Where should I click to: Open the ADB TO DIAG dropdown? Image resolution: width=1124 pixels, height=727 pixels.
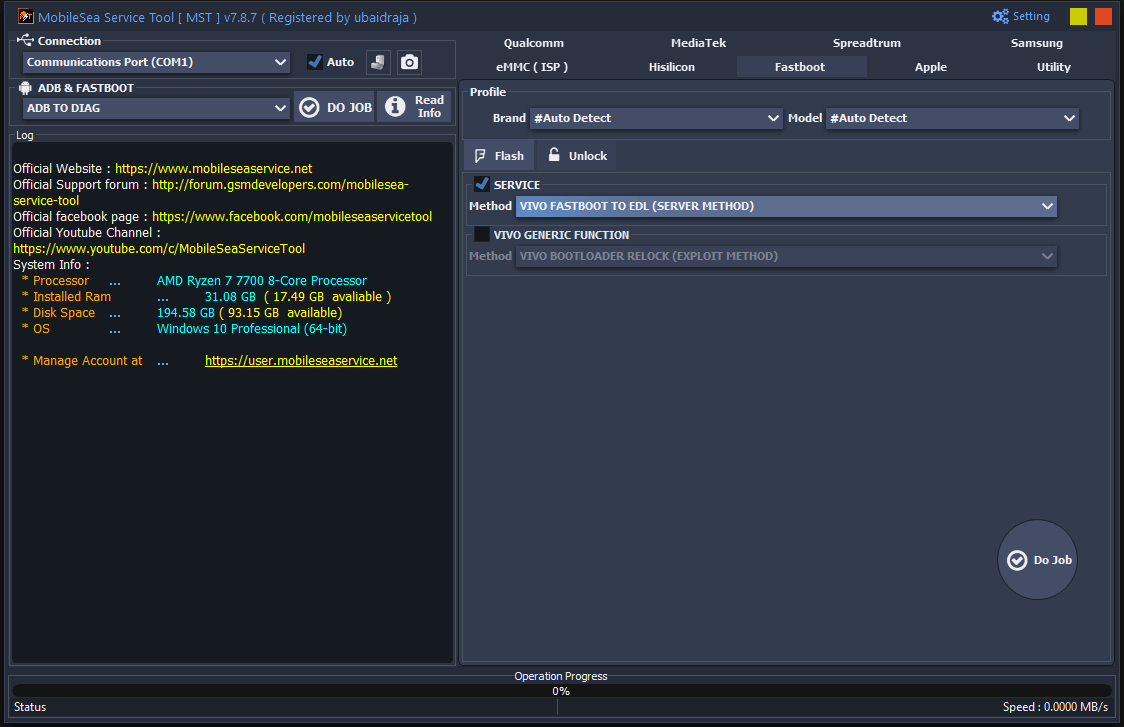tap(156, 108)
